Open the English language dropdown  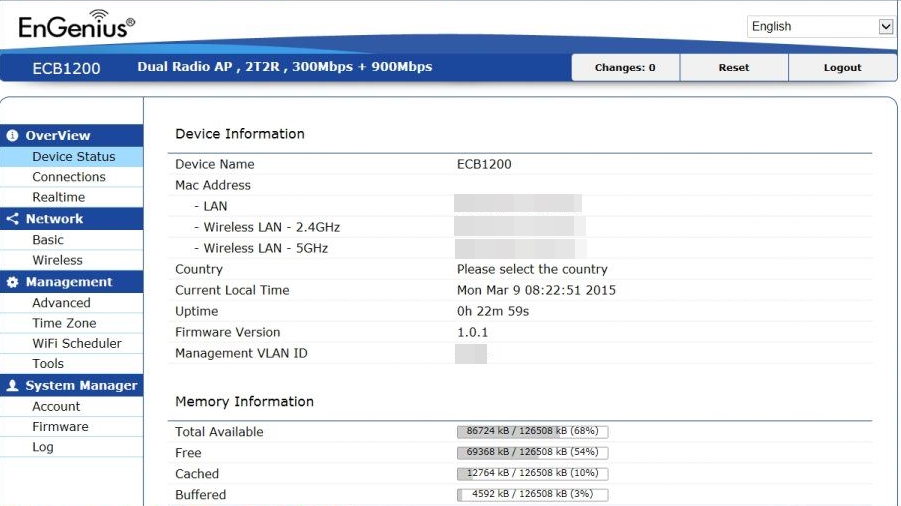tap(820, 27)
